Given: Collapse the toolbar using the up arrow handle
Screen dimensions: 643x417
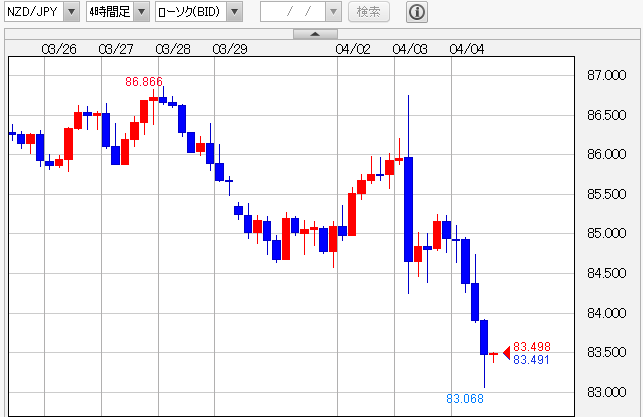Looking at the screenshot, I should click(x=315, y=34).
